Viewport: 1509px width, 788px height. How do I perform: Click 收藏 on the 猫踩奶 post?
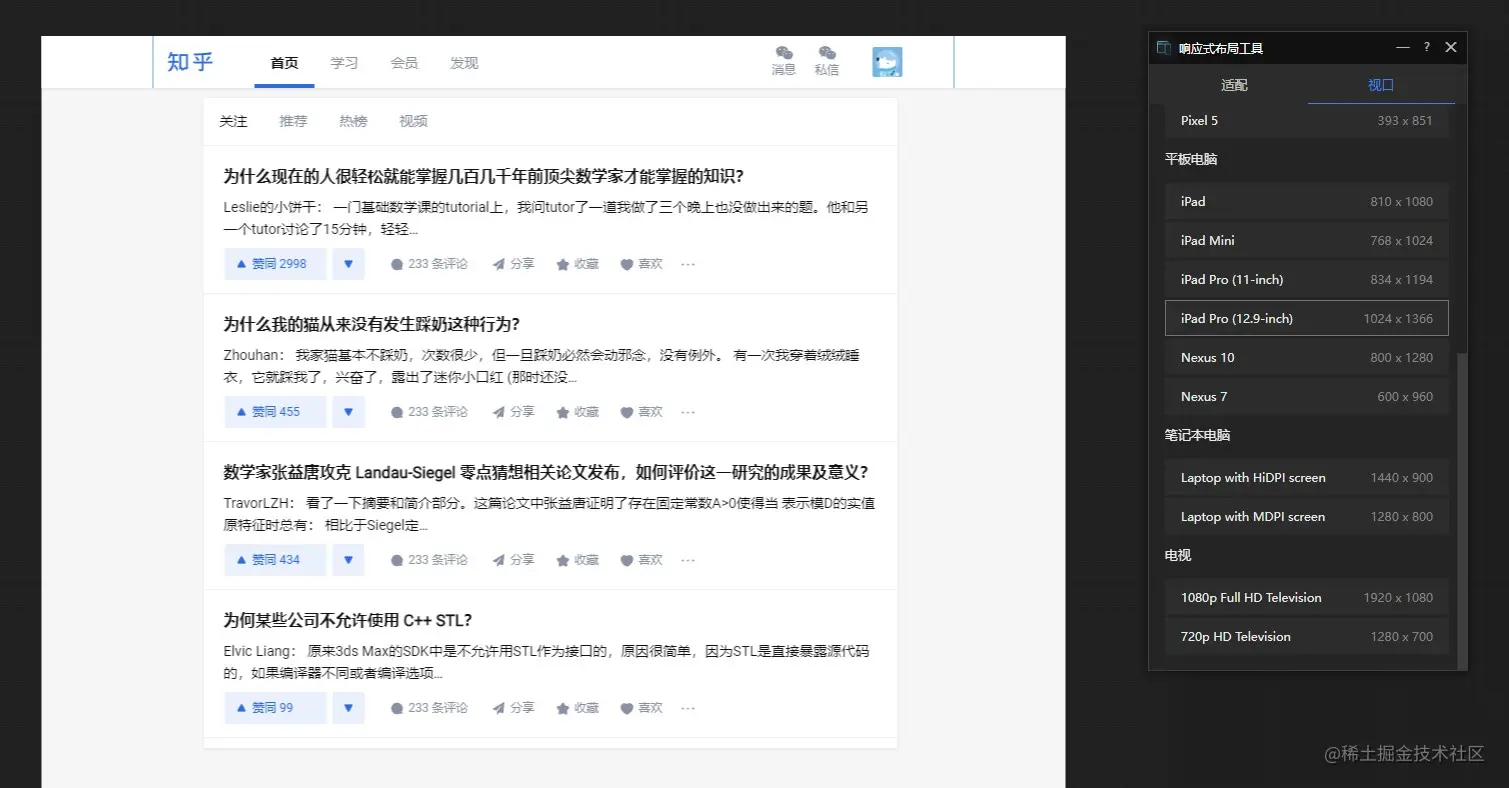(x=577, y=412)
